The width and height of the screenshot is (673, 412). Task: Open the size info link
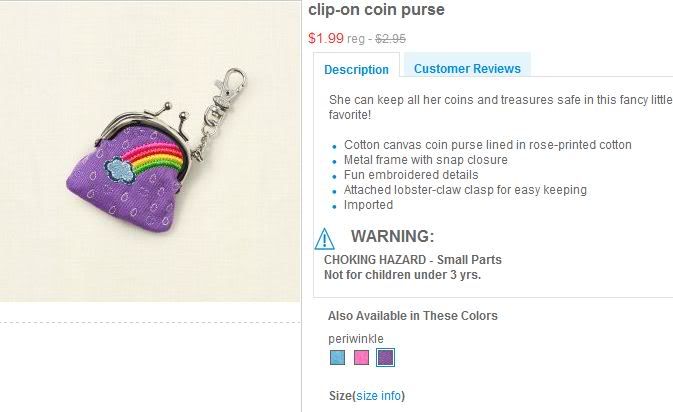pos(378,396)
